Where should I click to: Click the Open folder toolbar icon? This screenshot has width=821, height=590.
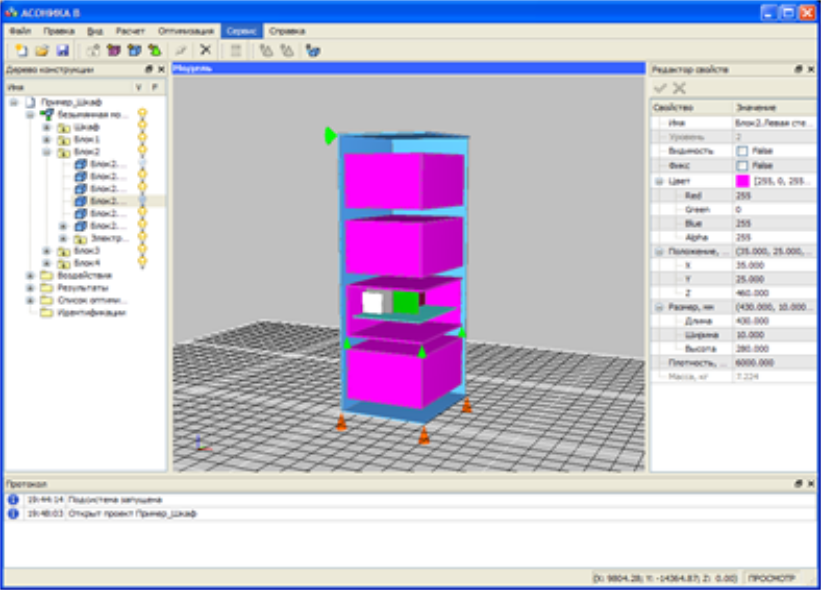click(x=41, y=50)
